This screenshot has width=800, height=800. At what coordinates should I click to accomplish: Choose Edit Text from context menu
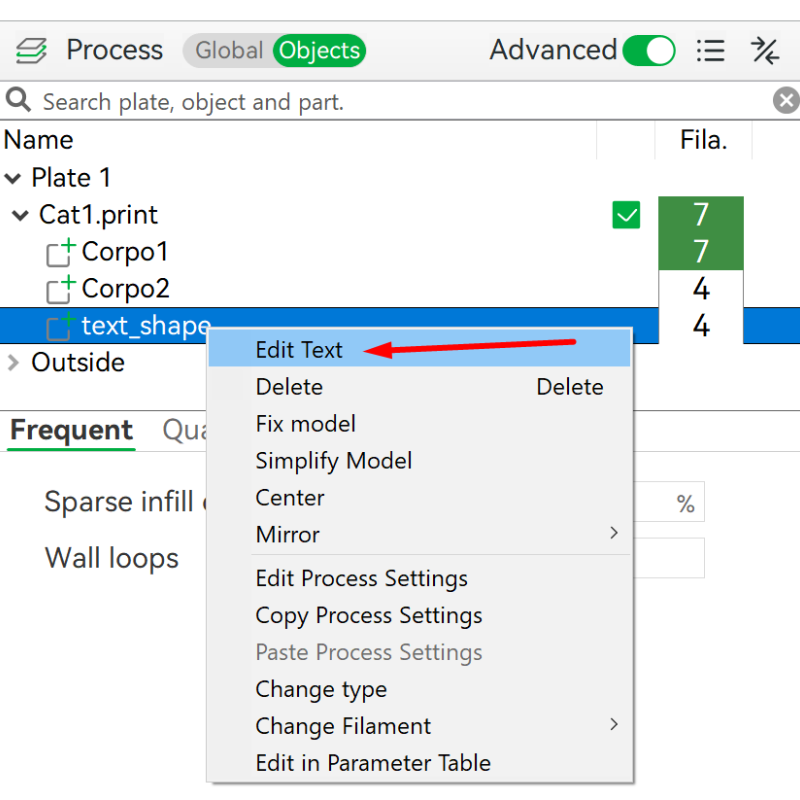pyautogui.click(x=299, y=350)
